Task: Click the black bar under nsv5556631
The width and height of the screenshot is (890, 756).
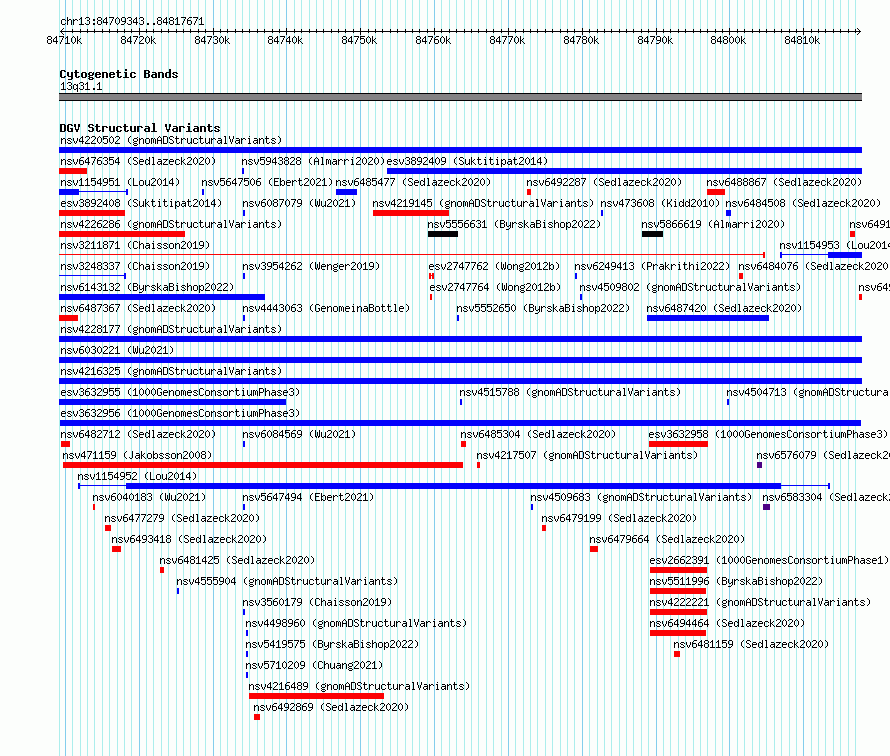Action: [443, 234]
